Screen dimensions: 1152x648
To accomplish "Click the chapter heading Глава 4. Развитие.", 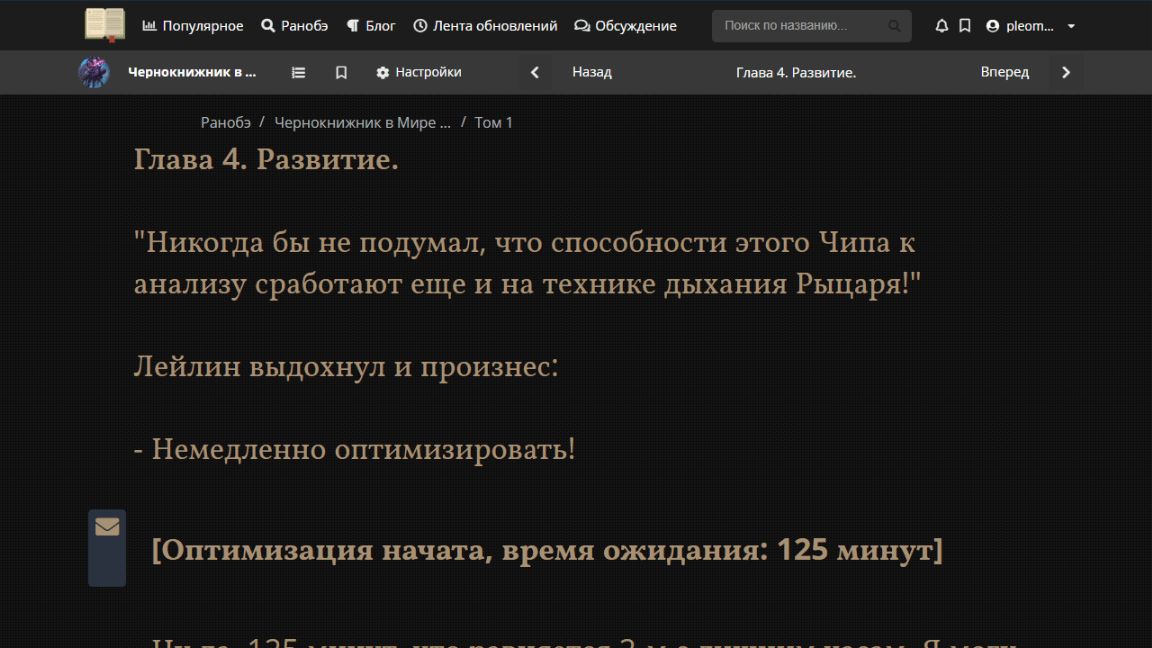I will click(x=266, y=159).
